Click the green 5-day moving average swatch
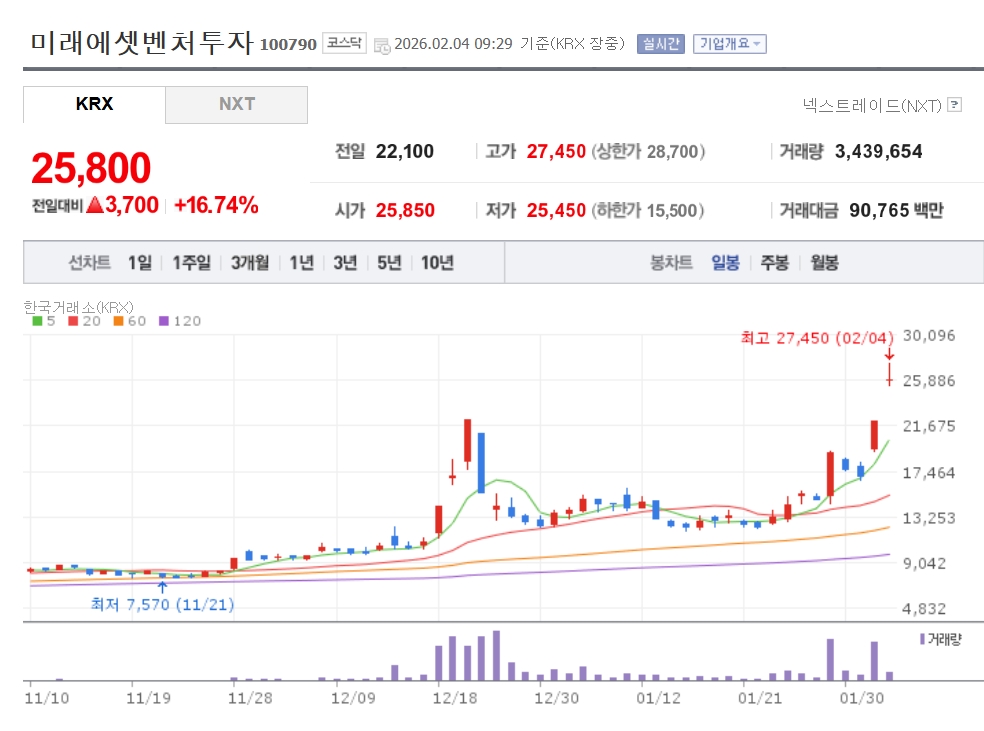984x731 pixels. [x=37, y=321]
